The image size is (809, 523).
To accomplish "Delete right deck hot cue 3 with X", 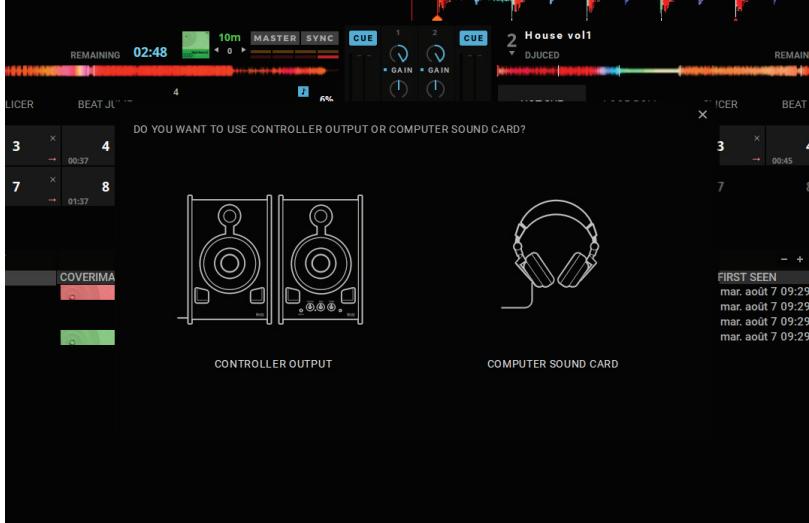I will pyautogui.click(x=757, y=138).
